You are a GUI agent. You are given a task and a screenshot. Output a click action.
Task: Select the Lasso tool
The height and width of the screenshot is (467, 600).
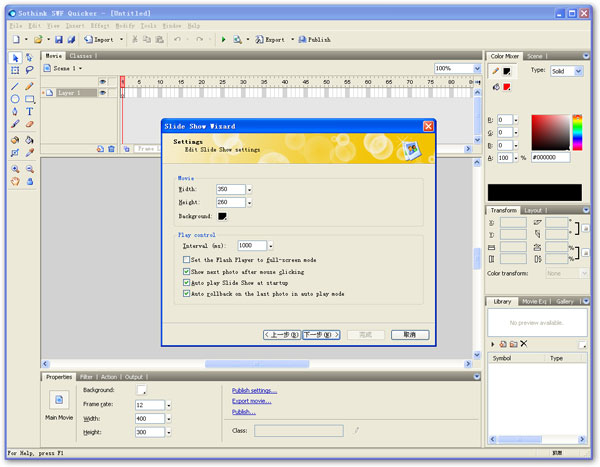29,70
